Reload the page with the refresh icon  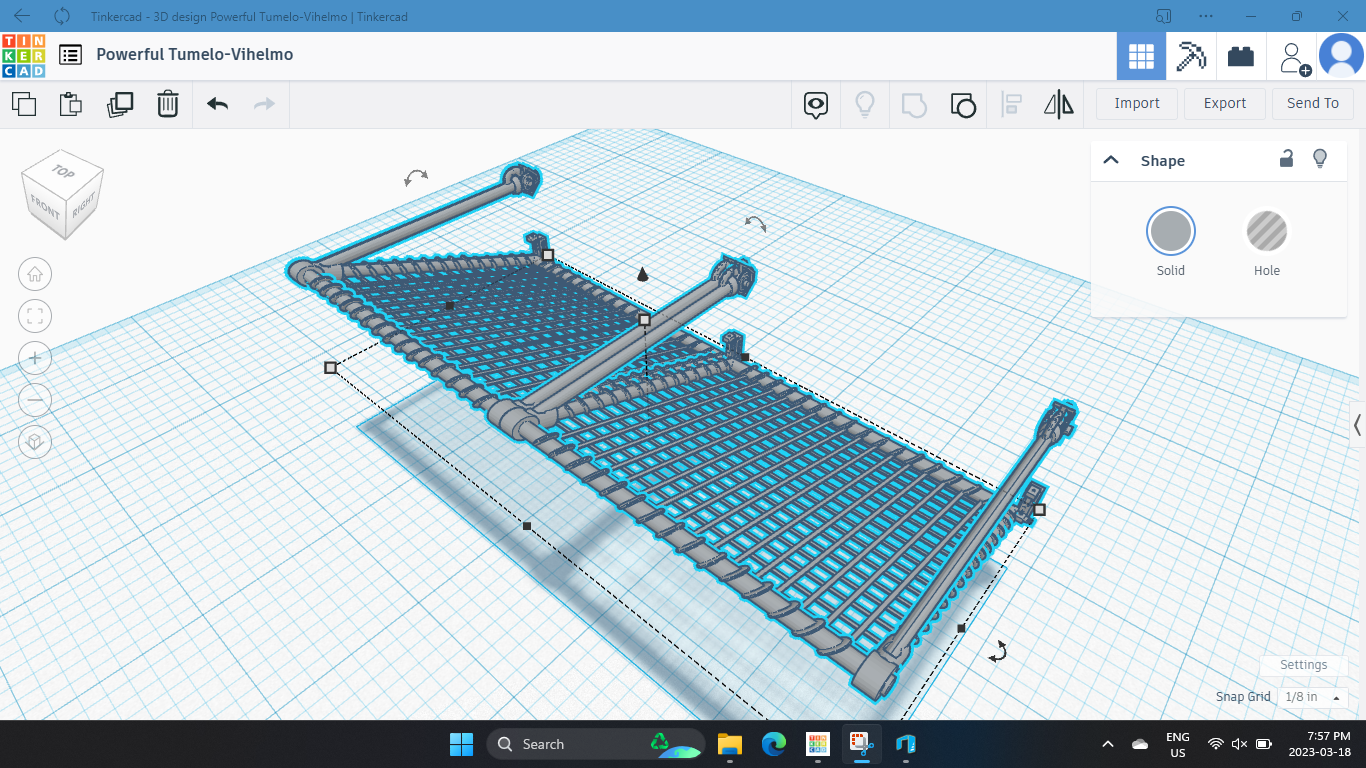62,16
